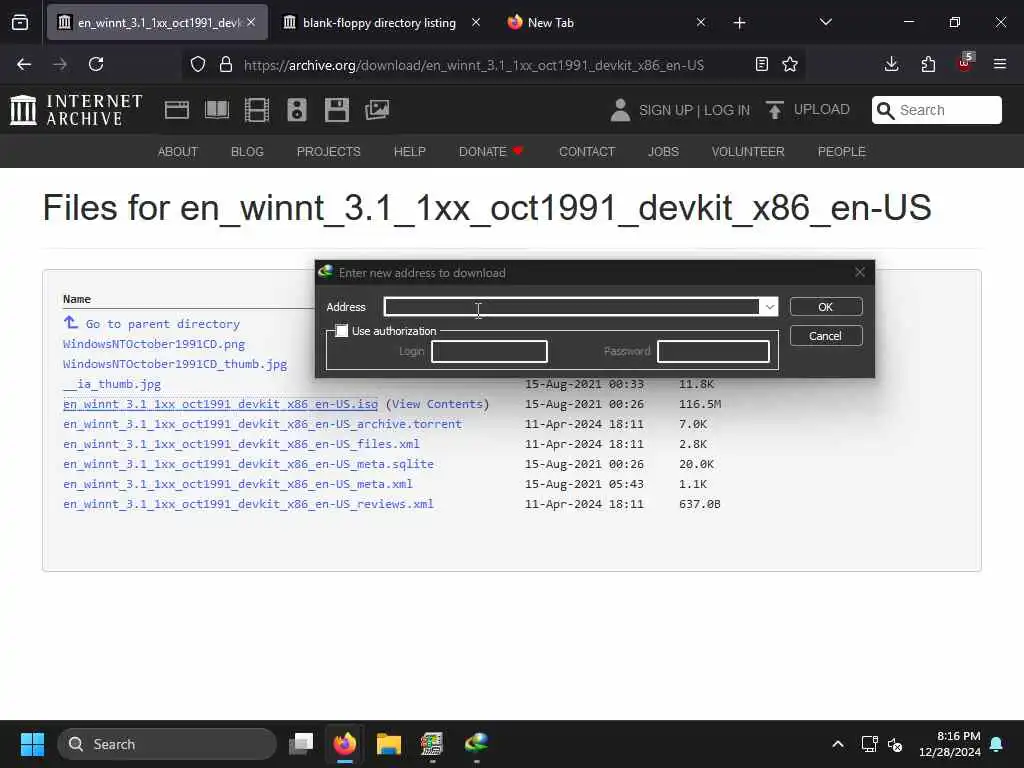Open the _files.xml file link
The image size is (1024, 768).
point(242,444)
